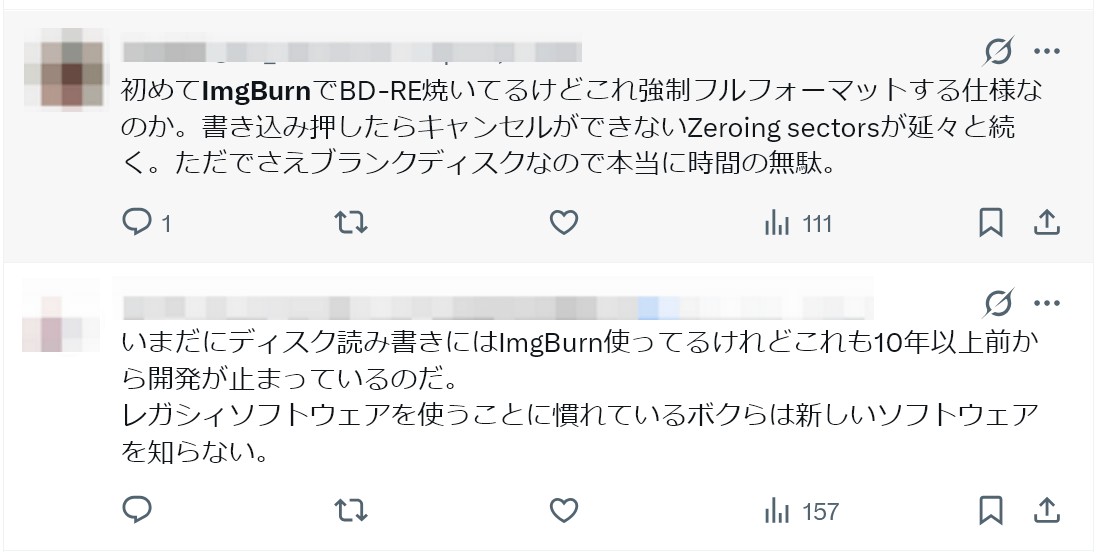Click bold ImgBurn keyword in first tweet
The image size is (1100, 552).
pos(256,90)
